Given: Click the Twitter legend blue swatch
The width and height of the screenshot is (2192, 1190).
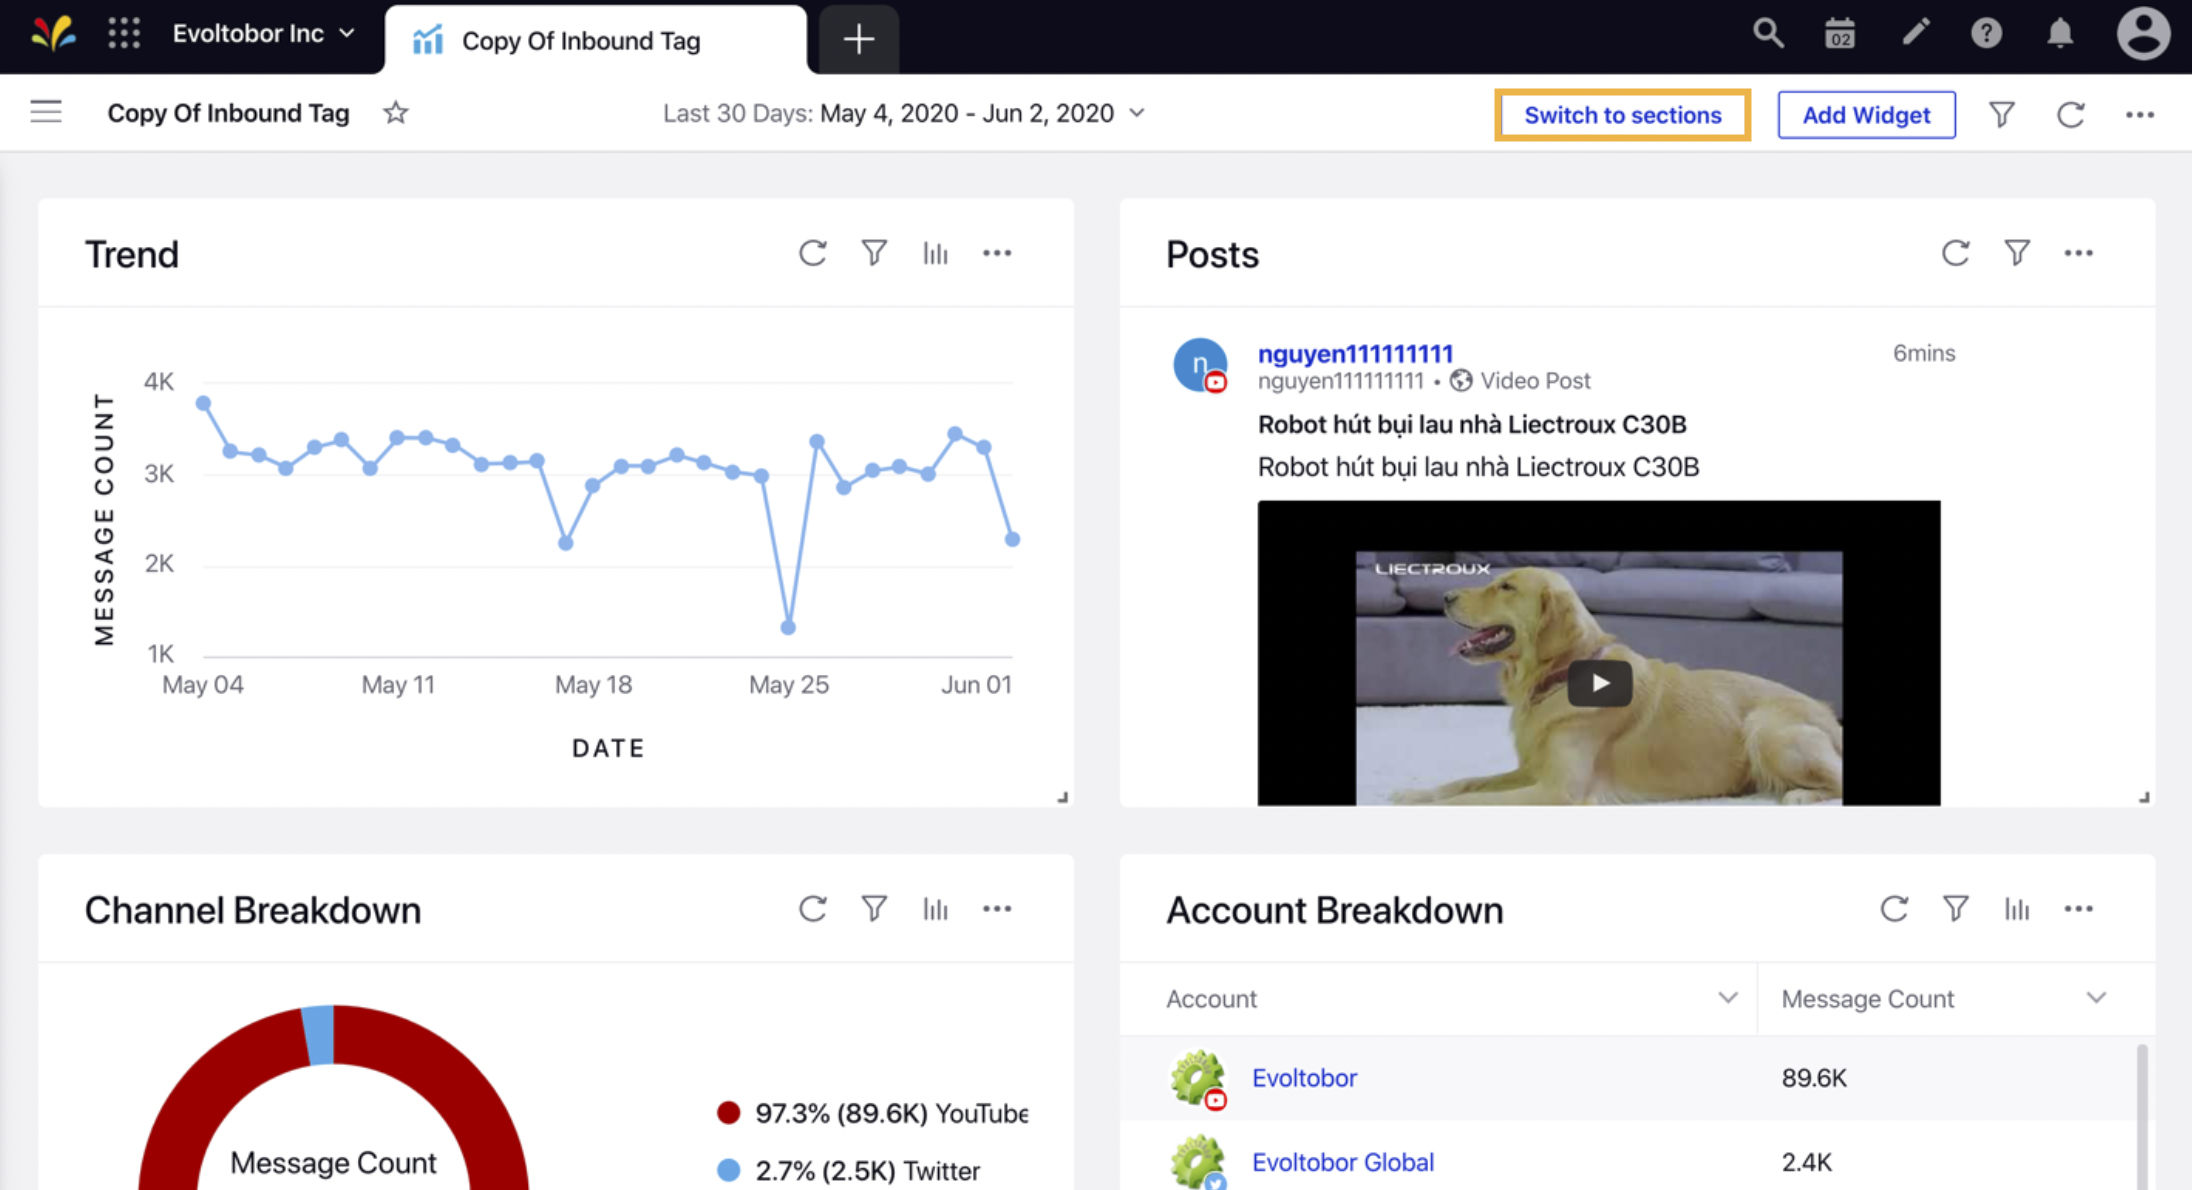Looking at the screenshot, I should click(x=728, y=1170).
